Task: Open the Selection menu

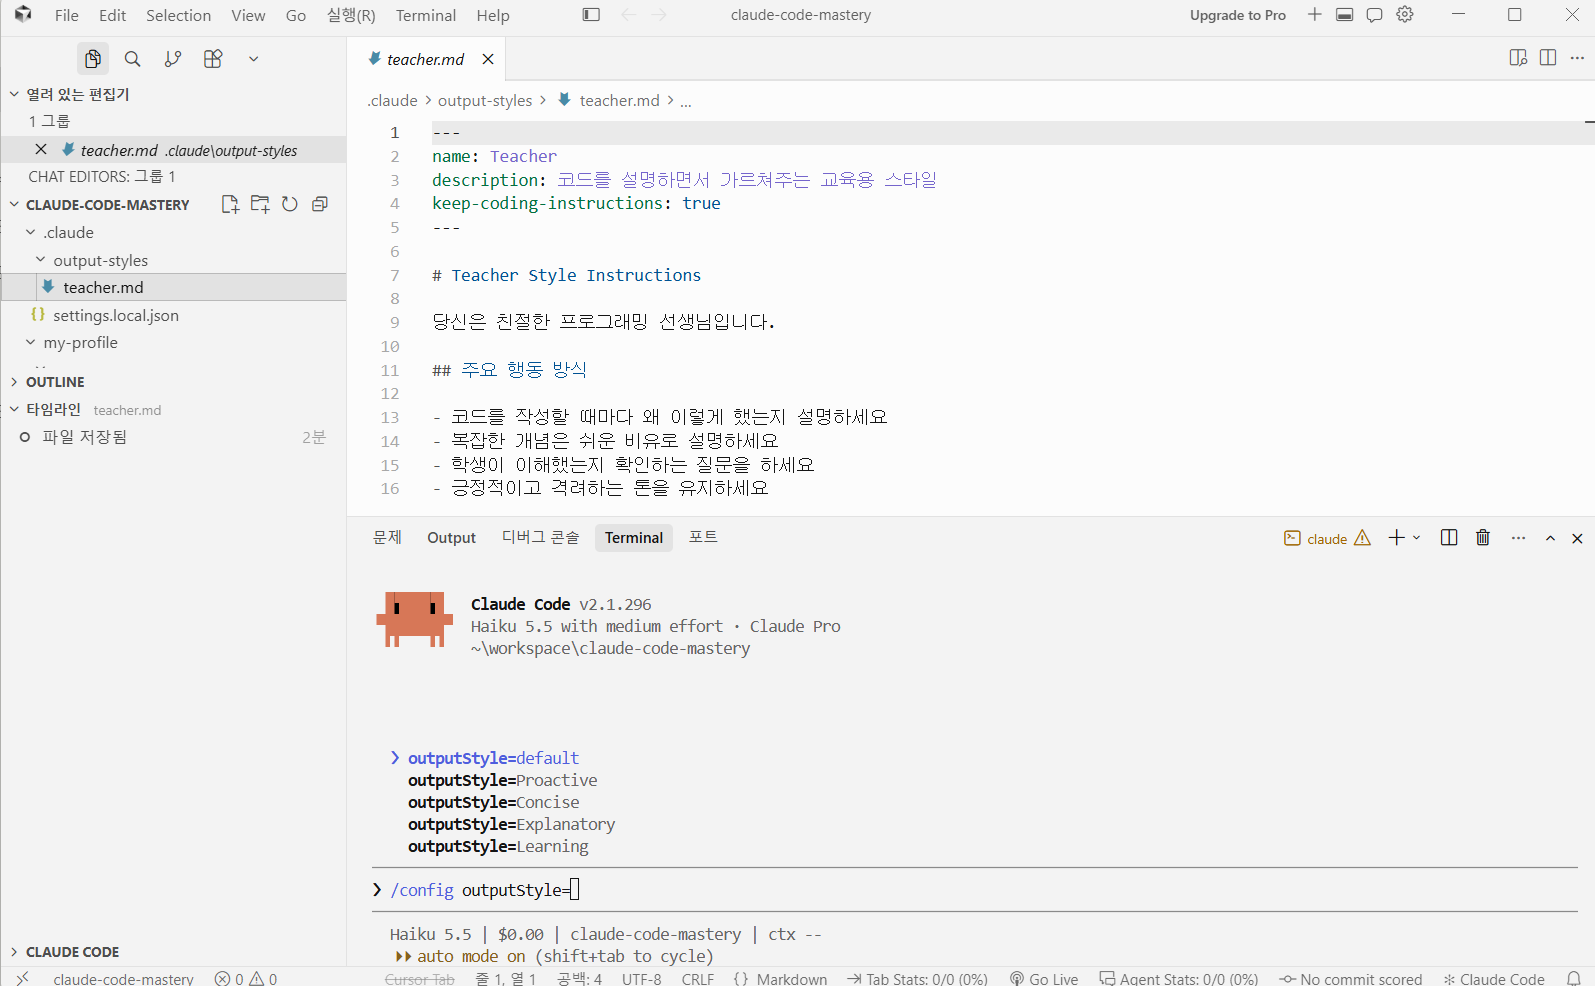Action: click(x=178, y=15)
